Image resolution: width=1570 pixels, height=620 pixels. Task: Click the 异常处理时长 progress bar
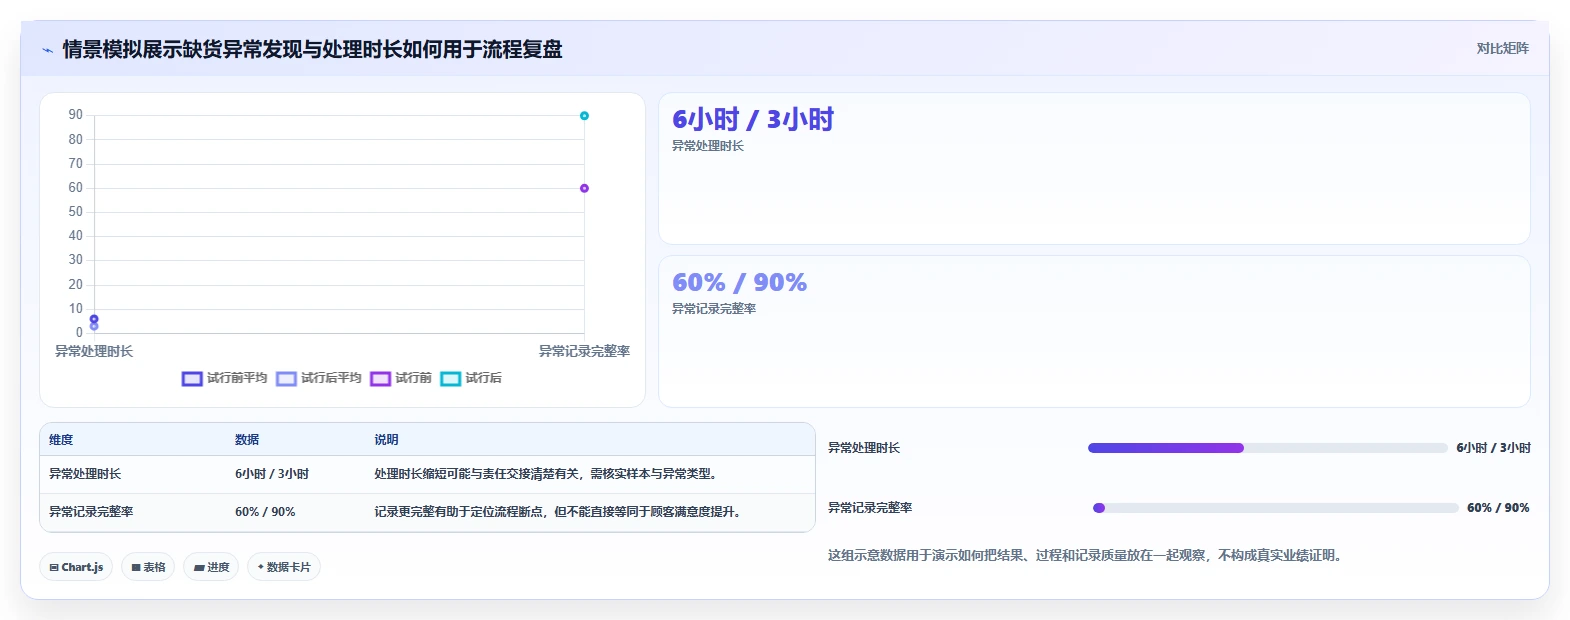coord(1268,448)
